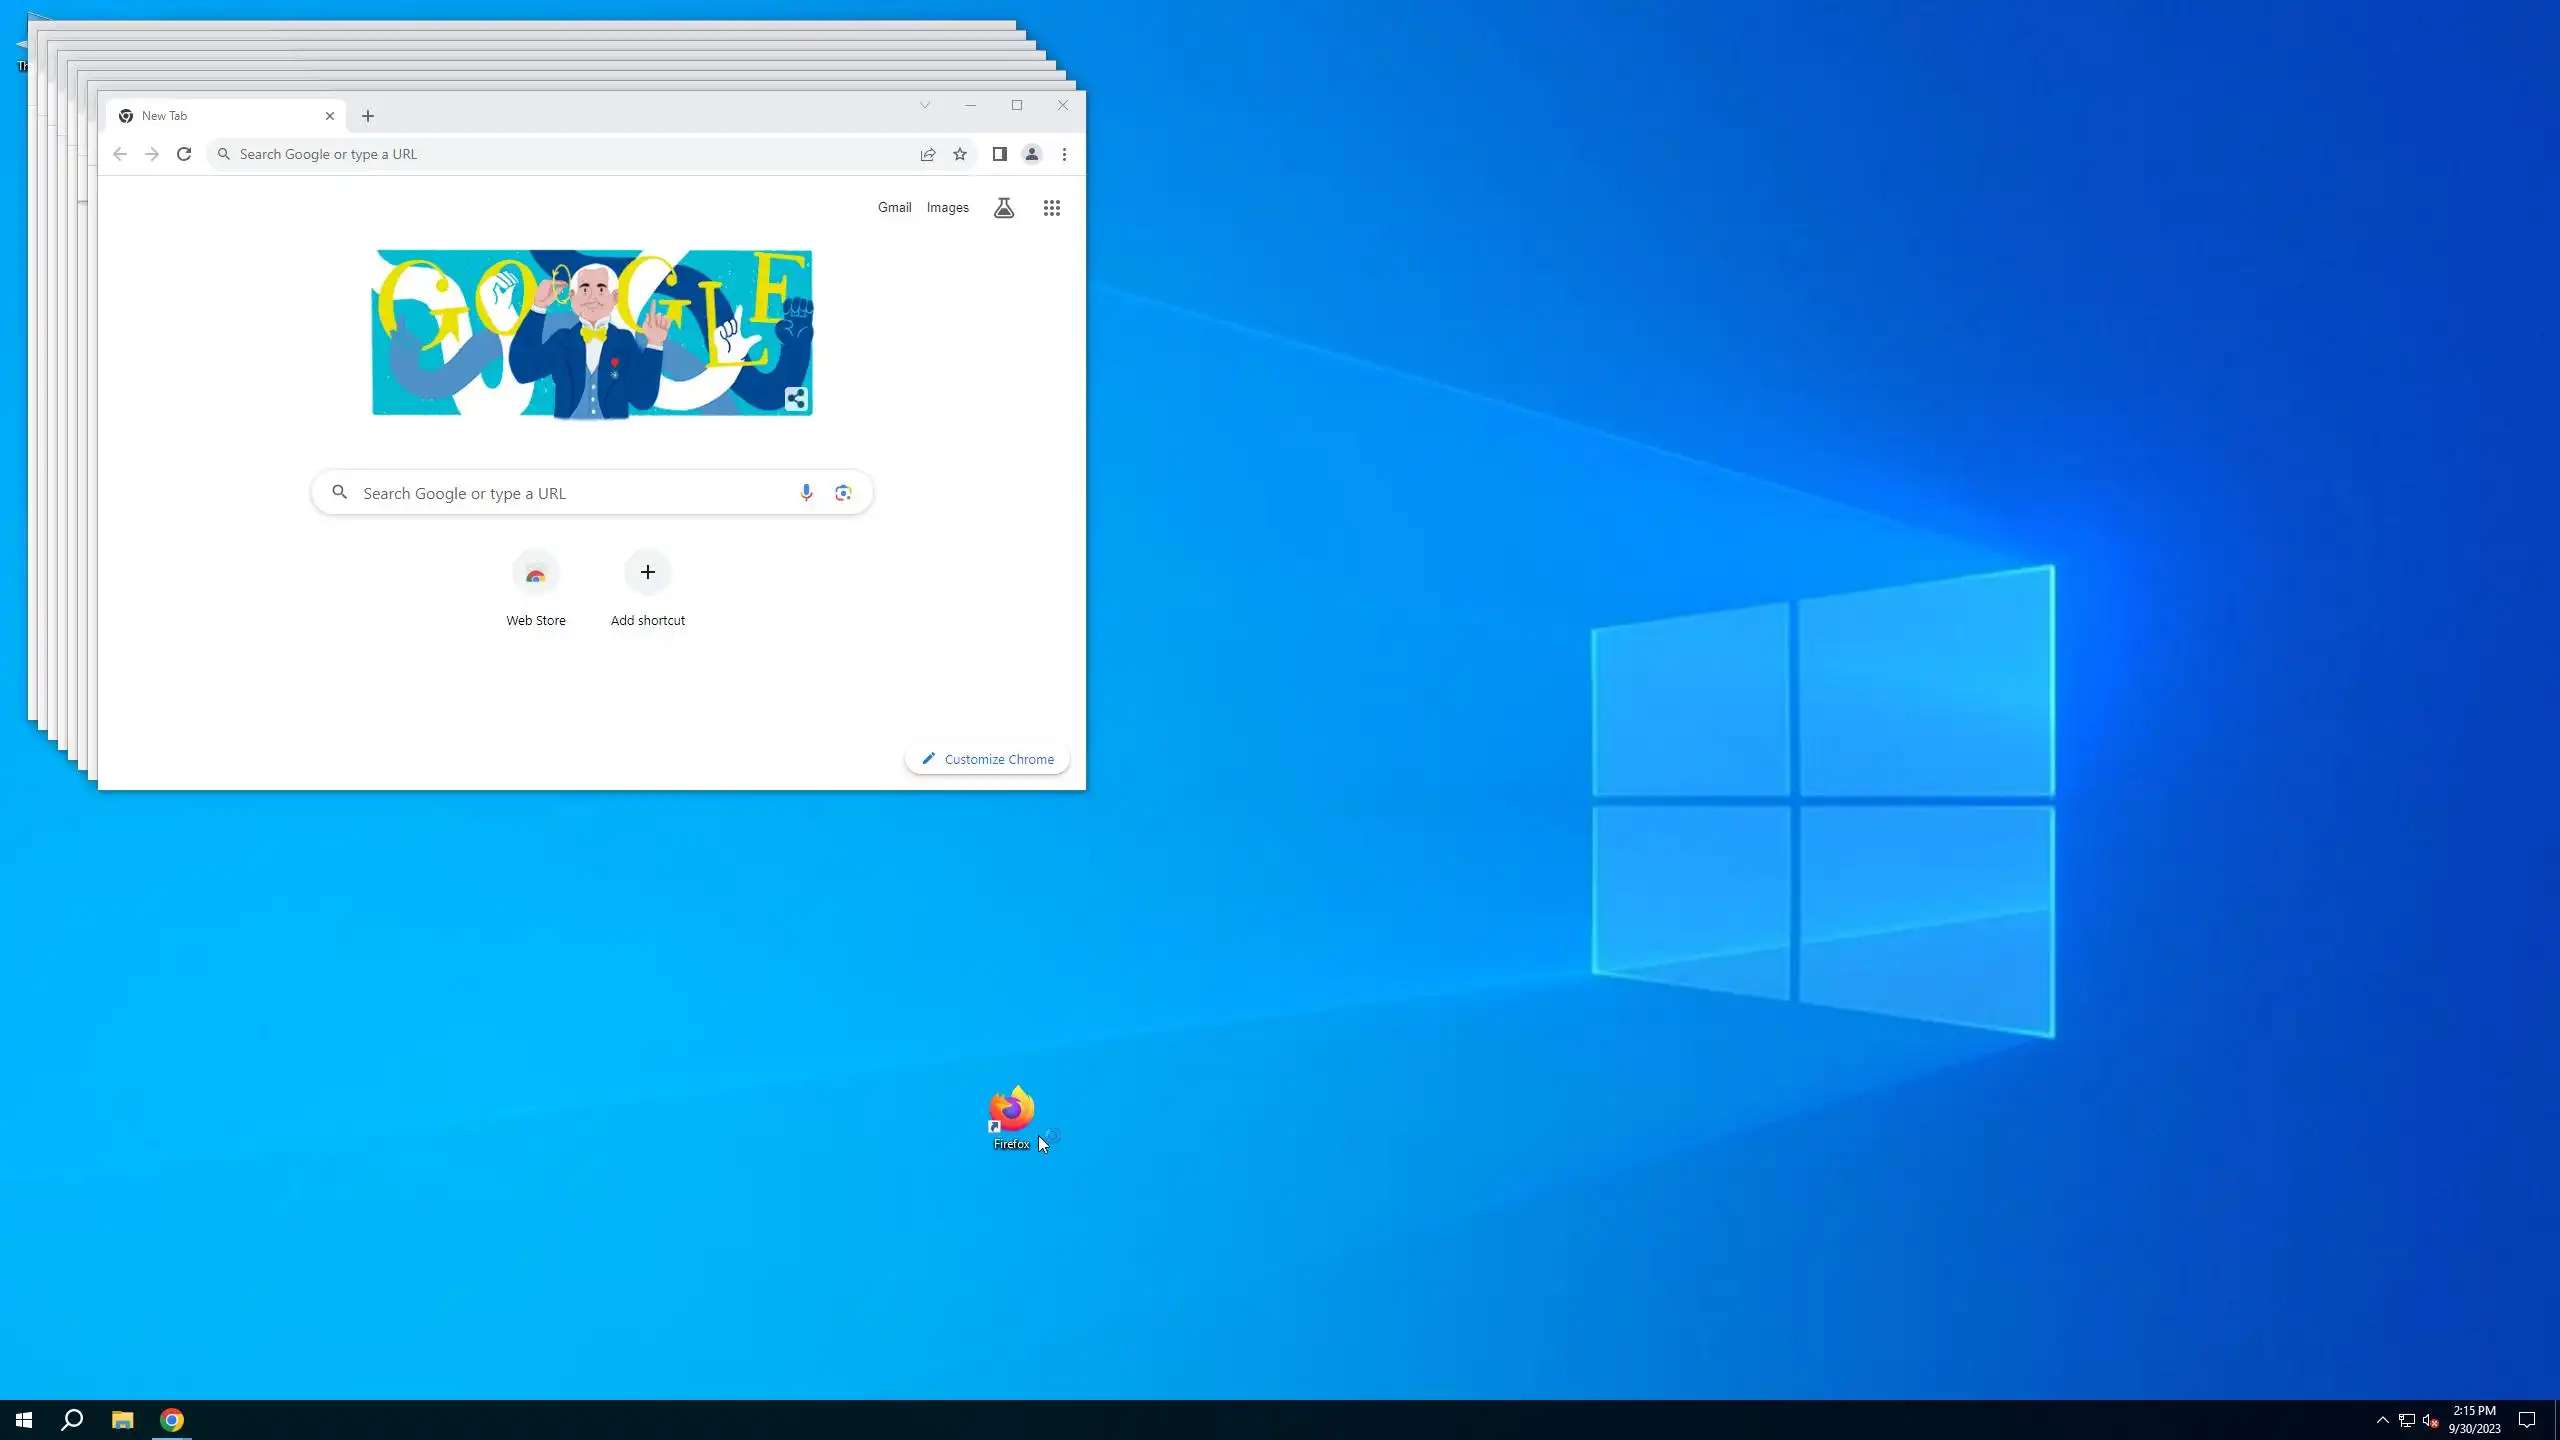The image size is (2560, 1440).
Task: Search by image with the Lens icon
Action: point(843,492)
